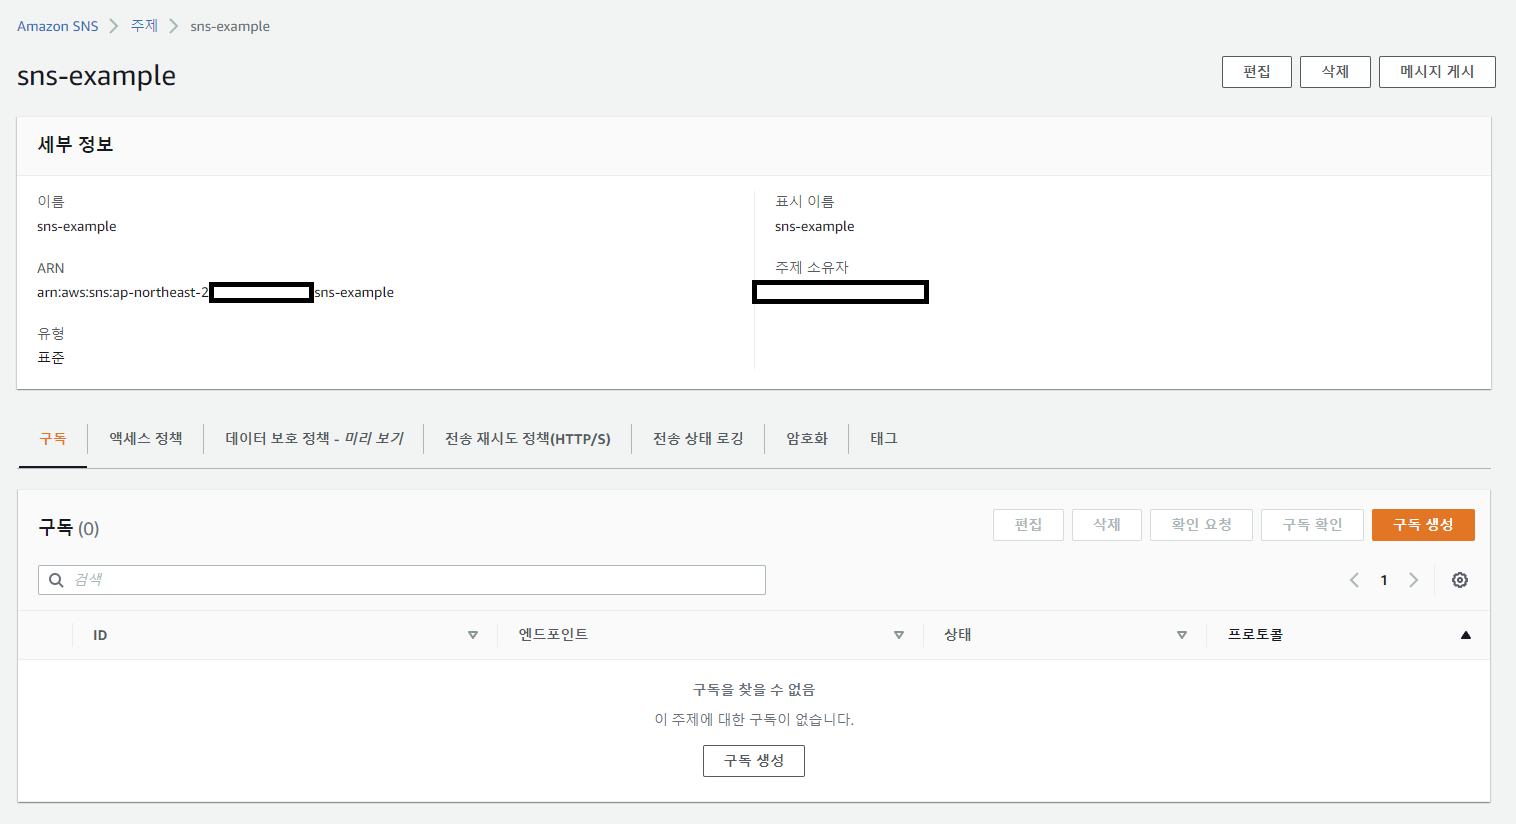This screenshot has height=824, width=1516.
Task: Click 표시 이름 sns-example value
Action: pyautogui.click(x=814, y=226)
